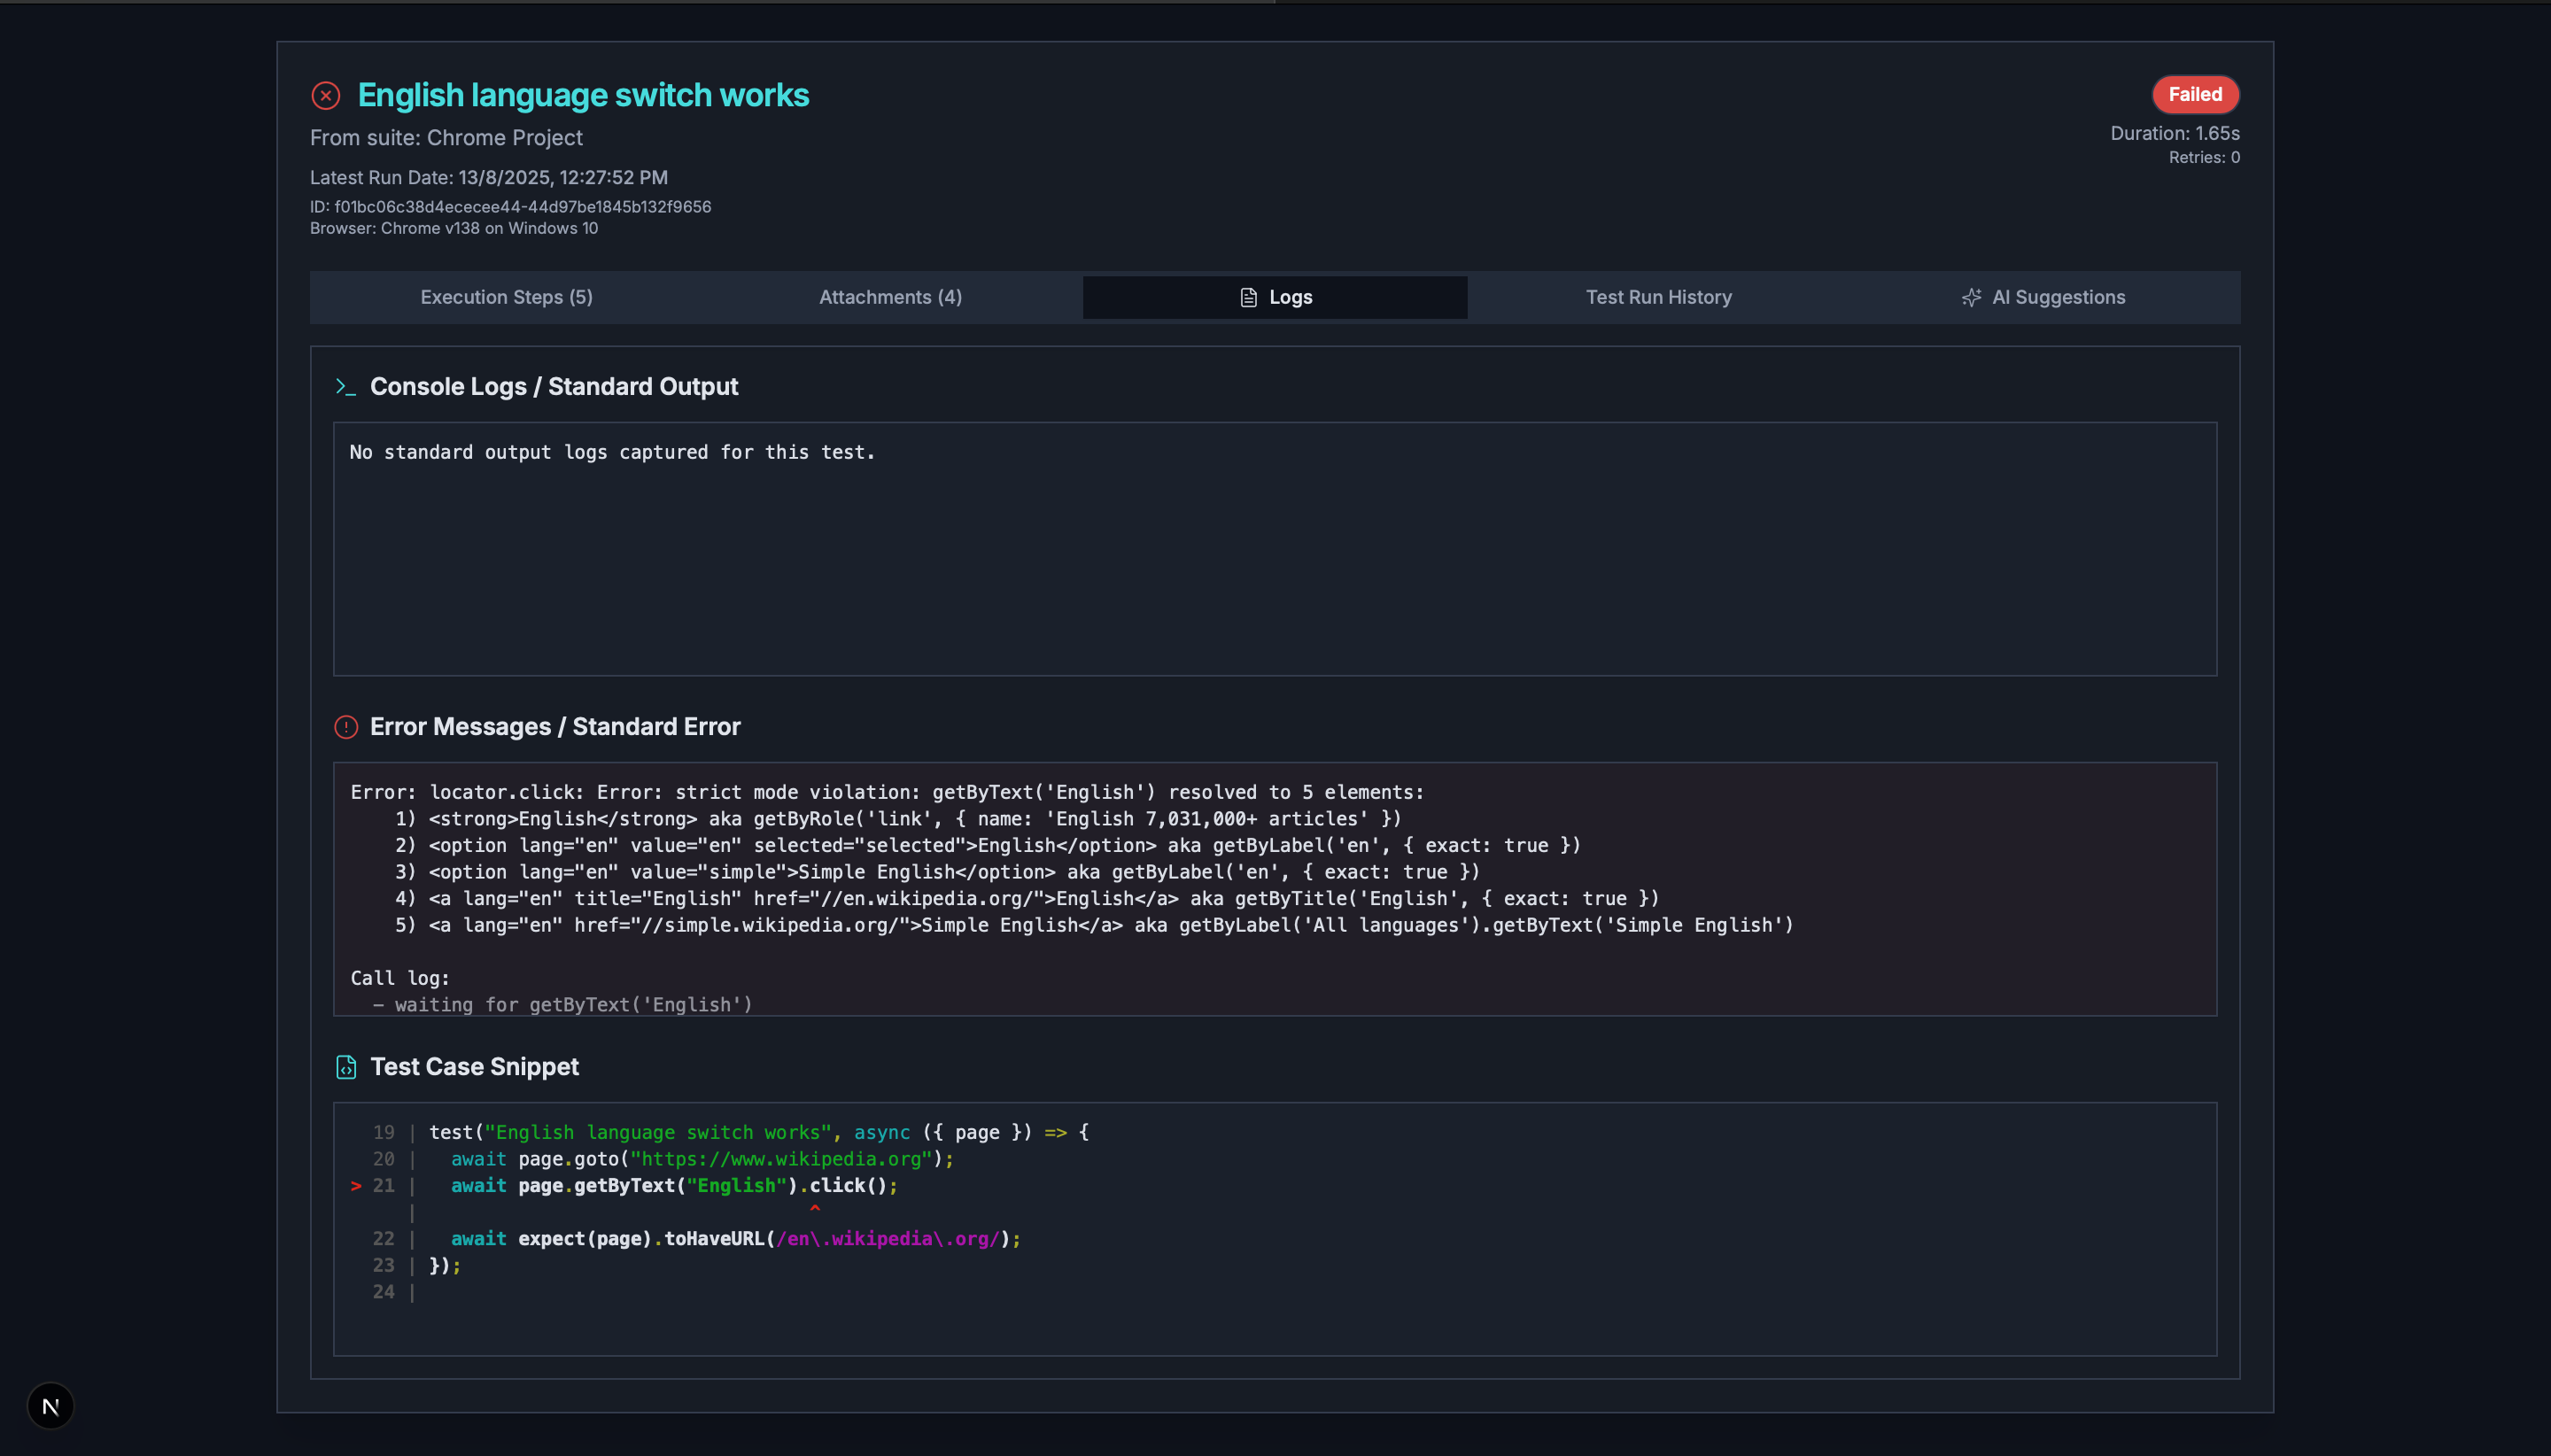Click the red arrow marker at line 21
Viewport: 2551px width, 1456px height.
[x=356, y=1186]
